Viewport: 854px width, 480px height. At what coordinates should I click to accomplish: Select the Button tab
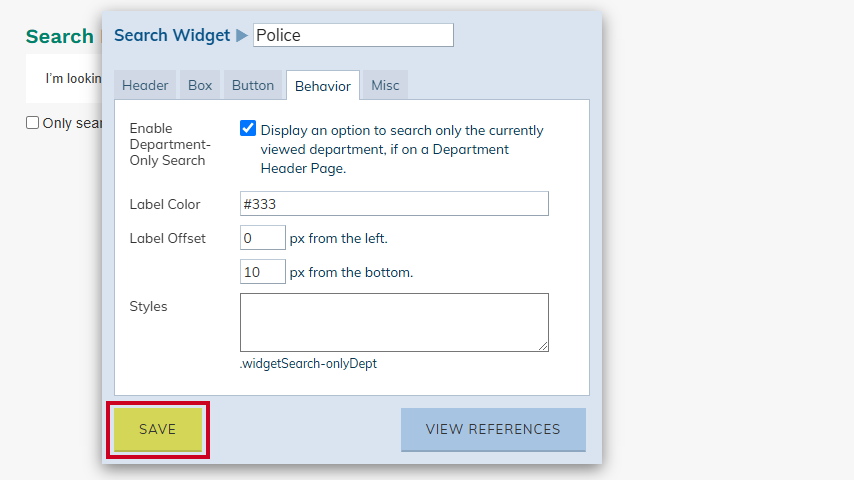tap(253, 86)
